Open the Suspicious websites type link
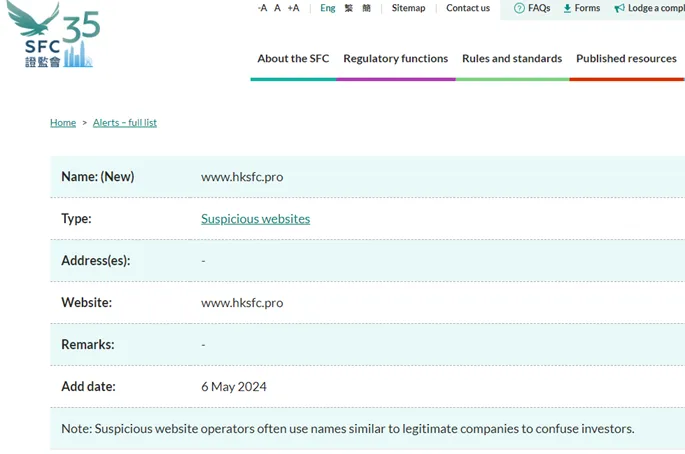The image size is (685, 454). pos(256,219)
